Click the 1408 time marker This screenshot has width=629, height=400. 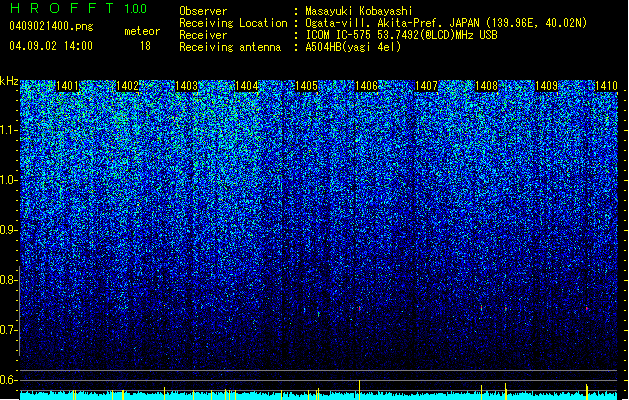(486, 86)
